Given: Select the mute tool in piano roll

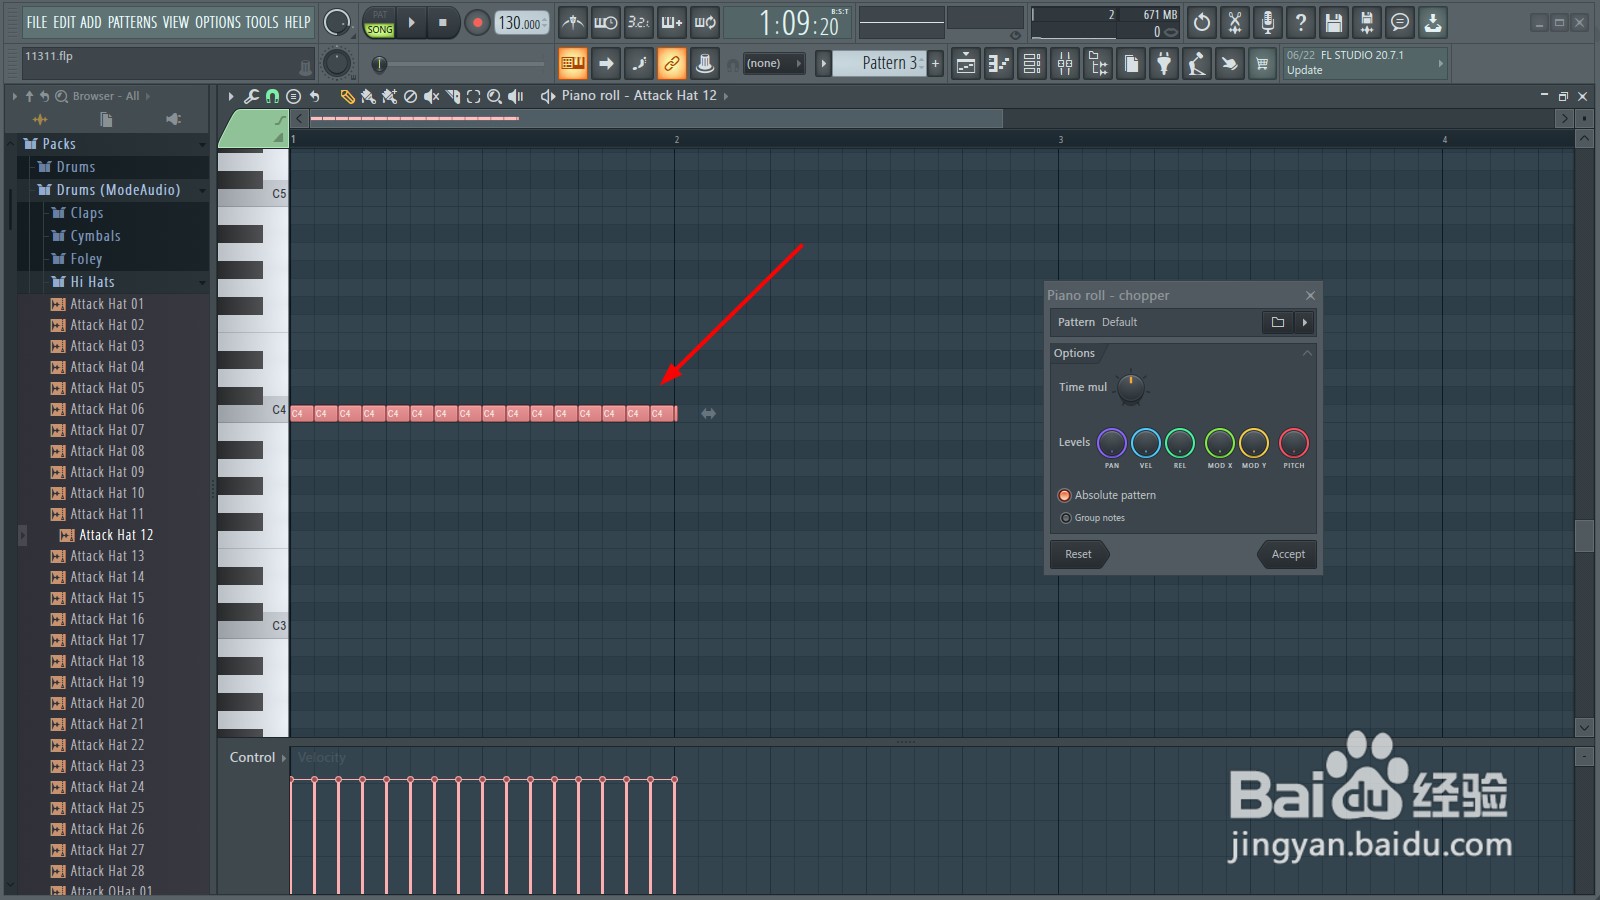Looking at the screenshot, I should click(431, 96).
